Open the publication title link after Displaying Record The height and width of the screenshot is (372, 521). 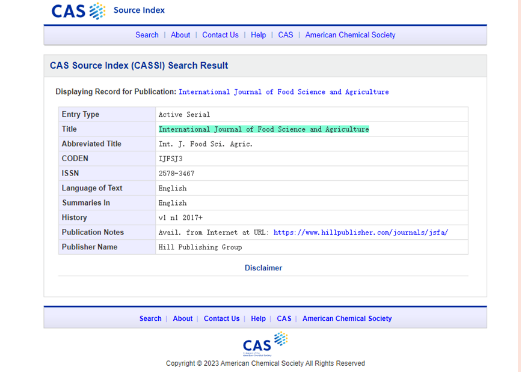pos(284,92)
